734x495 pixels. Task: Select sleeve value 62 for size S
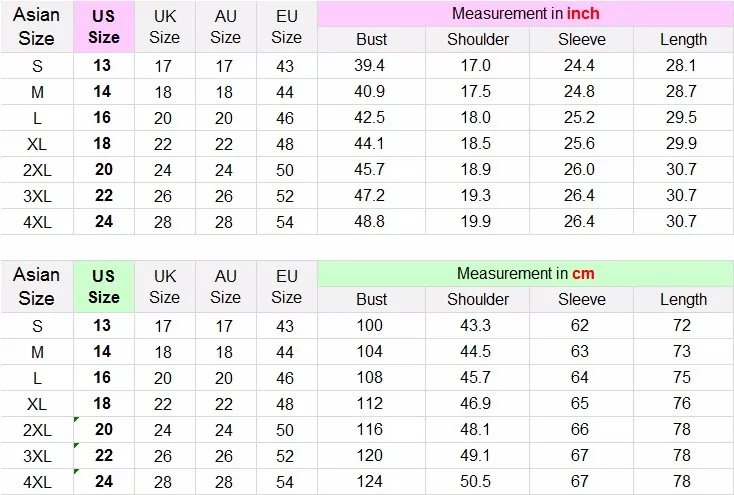click(580, 325)
